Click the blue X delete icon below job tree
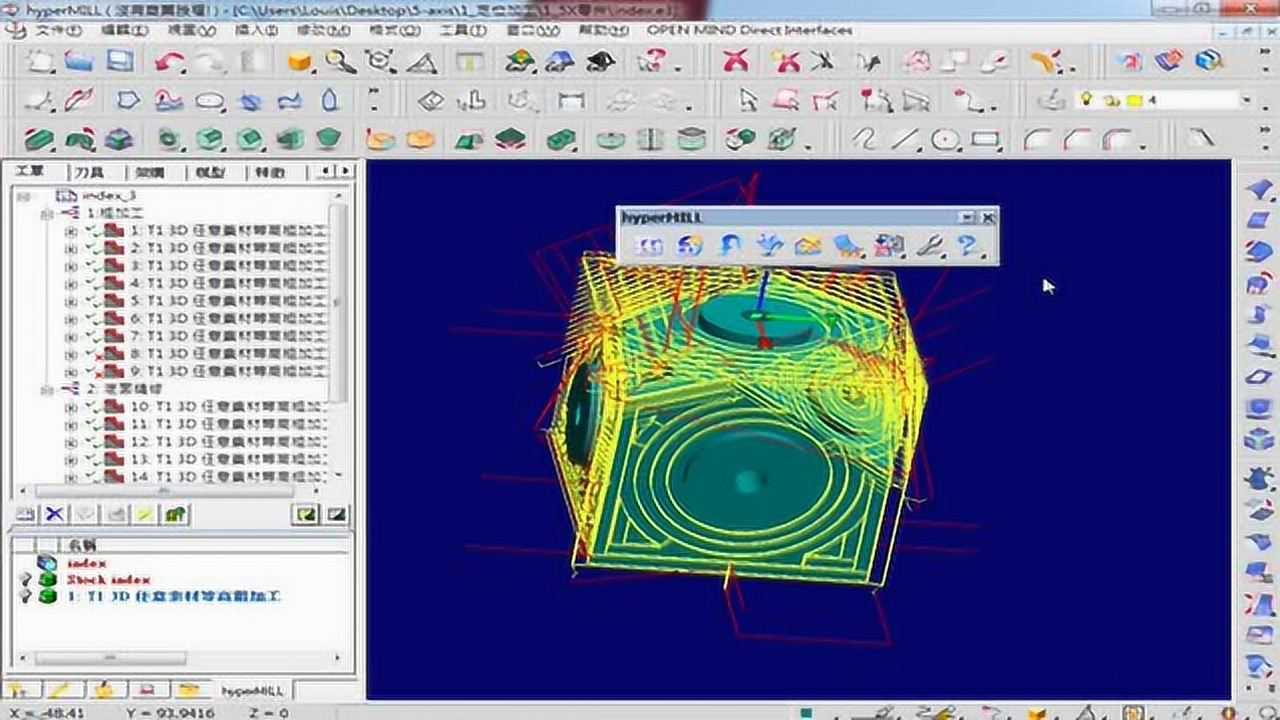Viewport: 1280px width, 720px height. (x=55, y=514)
